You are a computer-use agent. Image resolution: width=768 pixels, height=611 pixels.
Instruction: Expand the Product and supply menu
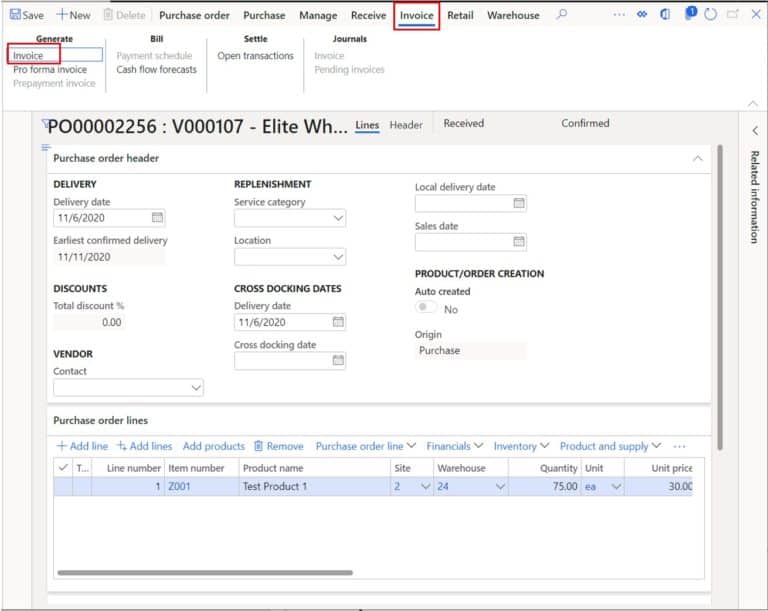pos(610,446)
